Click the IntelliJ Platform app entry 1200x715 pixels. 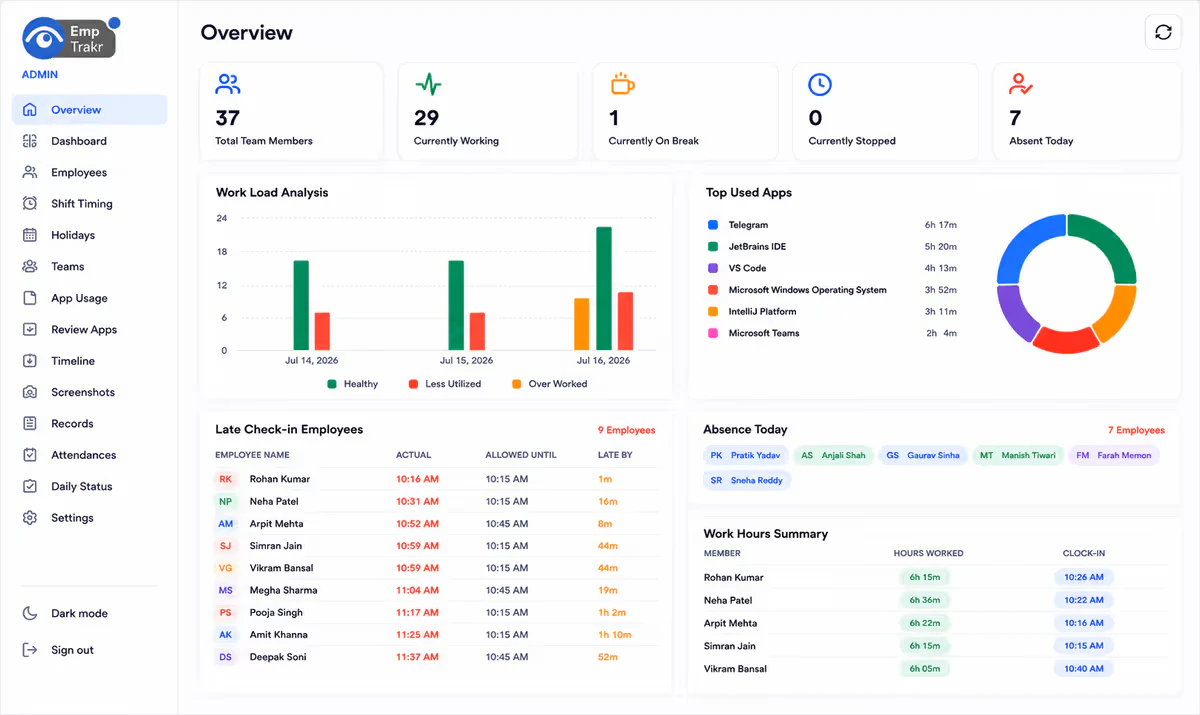pos(762,311)
